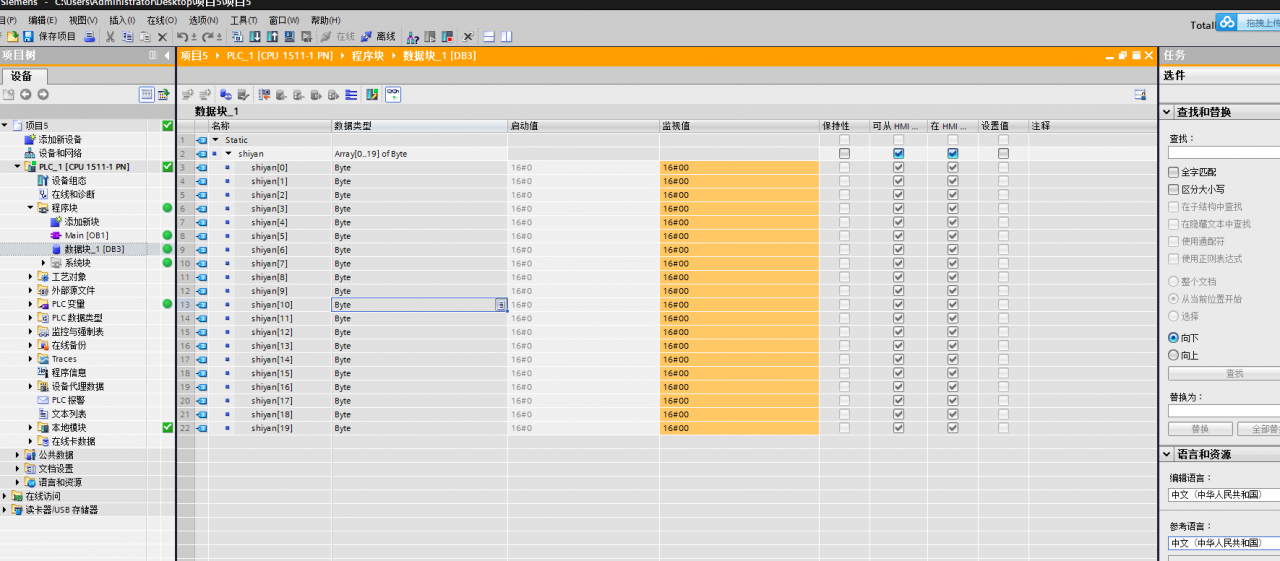
Task: Collapse the 程序块 folder arrow
Action: (x=30, y=208)
